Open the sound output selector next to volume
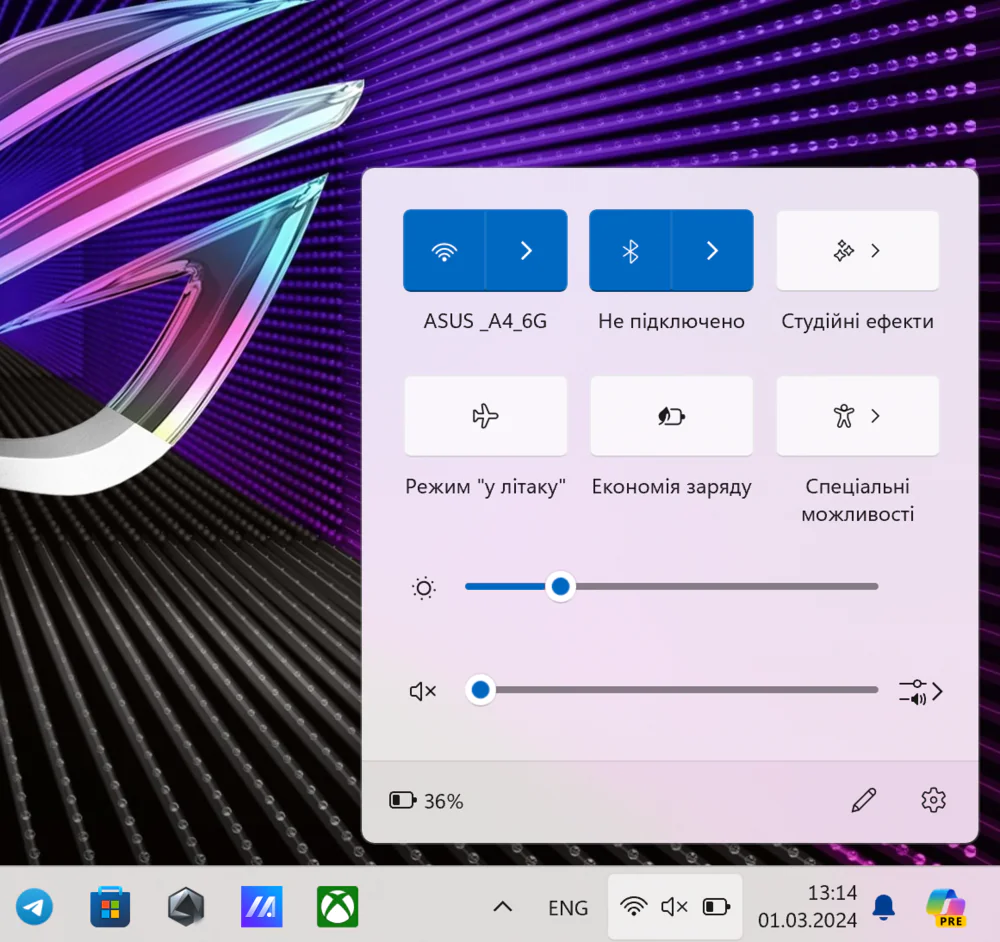 coord(920,691)
